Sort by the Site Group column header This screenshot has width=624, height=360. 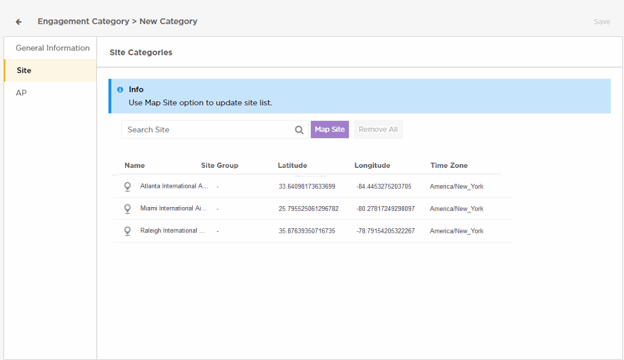tap(220, 165)
